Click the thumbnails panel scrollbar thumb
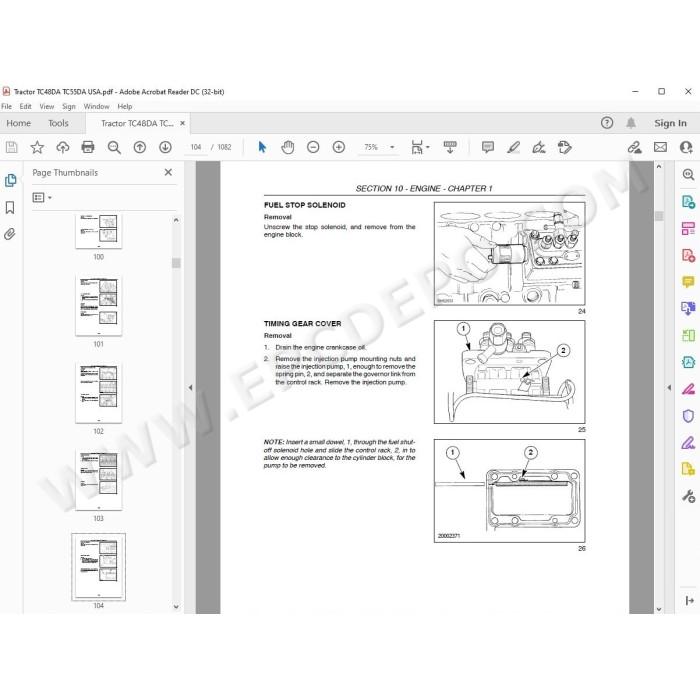 click(x=176, y=263)
